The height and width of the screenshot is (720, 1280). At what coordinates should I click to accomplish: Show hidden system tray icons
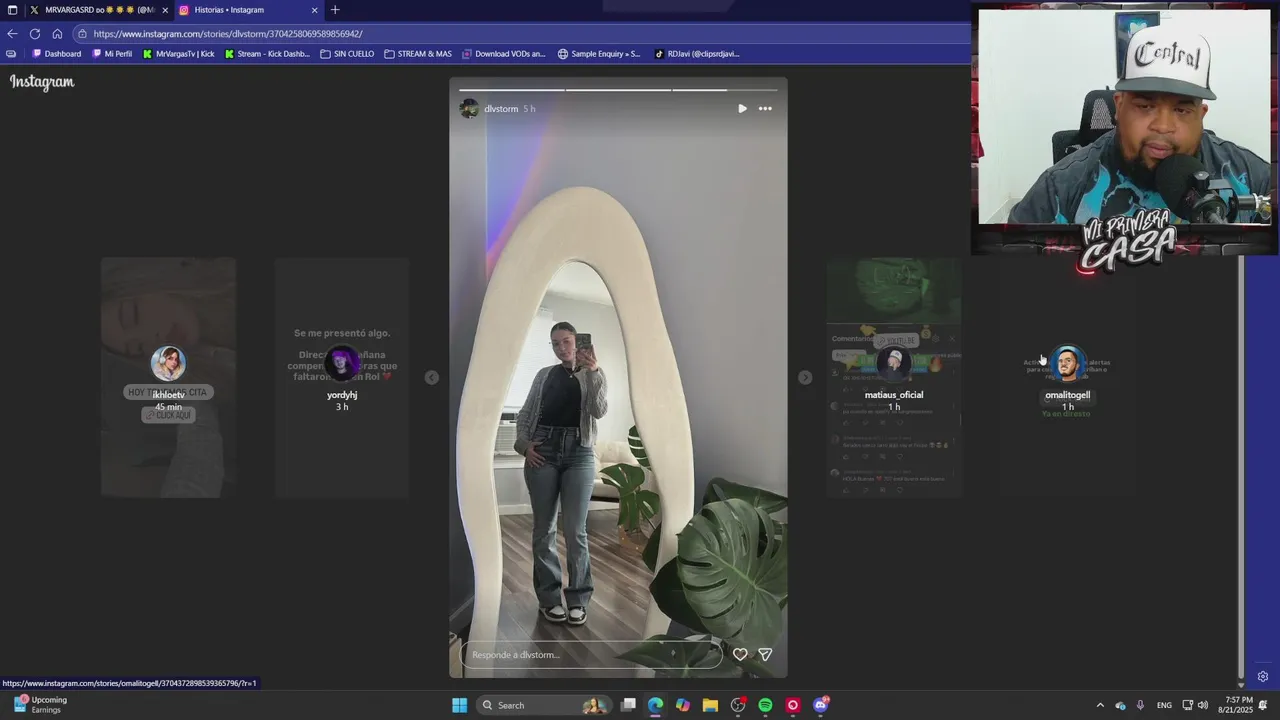[x=1100, y=705]
